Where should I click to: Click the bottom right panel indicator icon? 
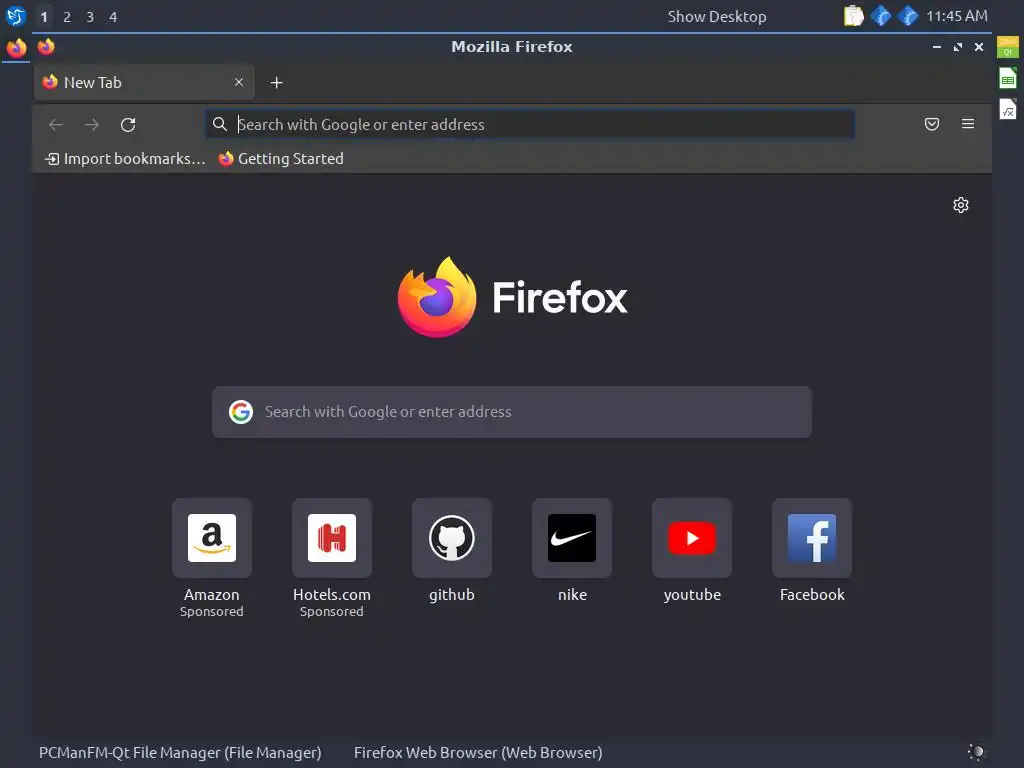point(976,752)
